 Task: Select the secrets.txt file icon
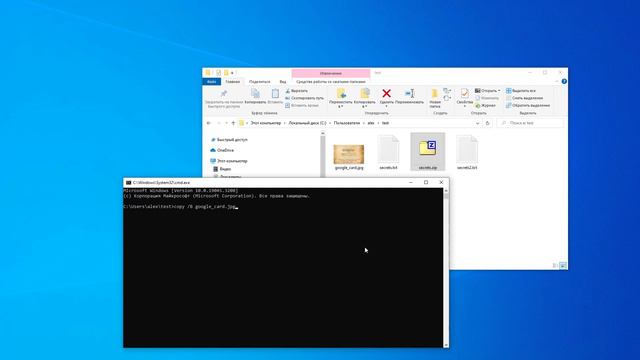(x=388, y=149)
